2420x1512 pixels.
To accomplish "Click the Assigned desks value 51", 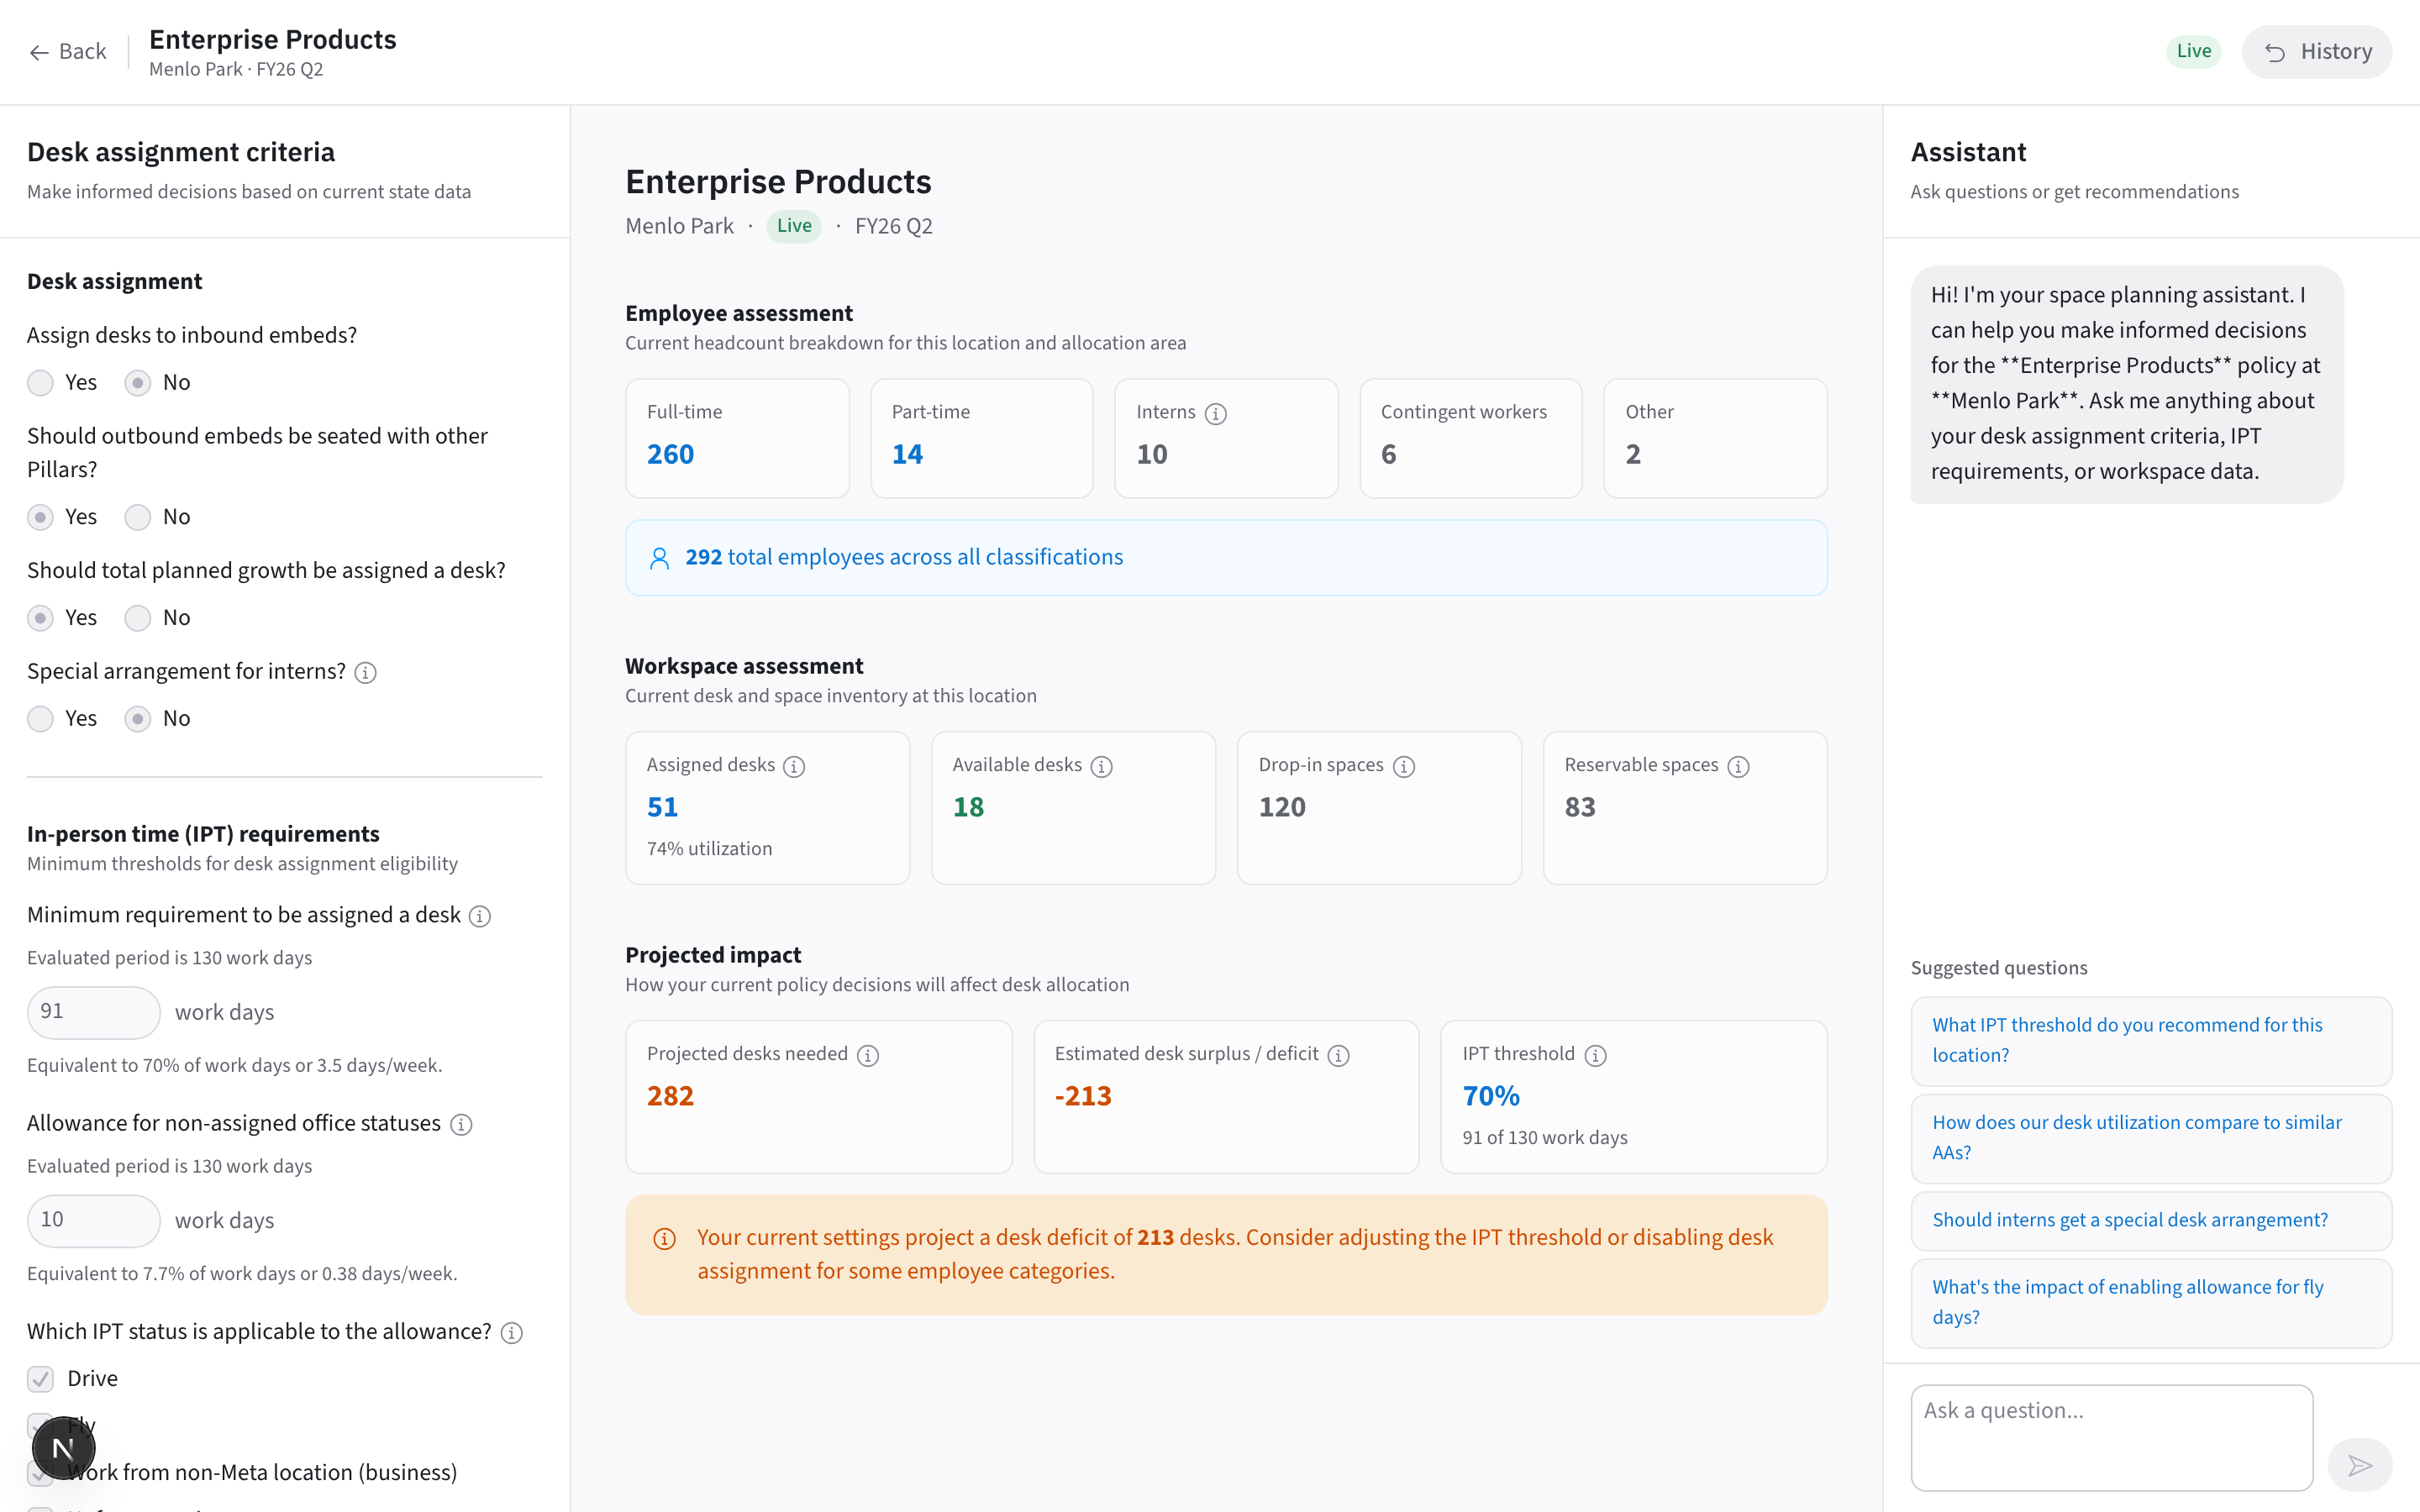I will [x=662, y=808].
